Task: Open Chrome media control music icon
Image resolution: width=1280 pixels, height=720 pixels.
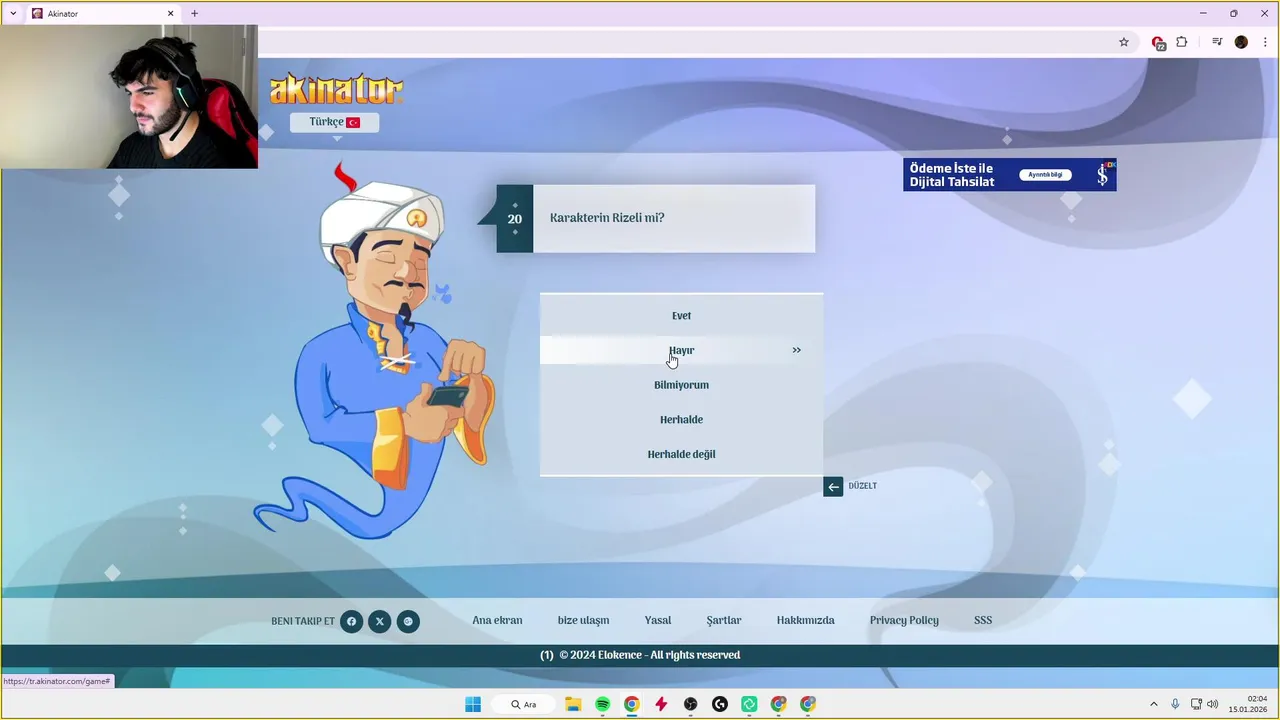Action: 1217,42
